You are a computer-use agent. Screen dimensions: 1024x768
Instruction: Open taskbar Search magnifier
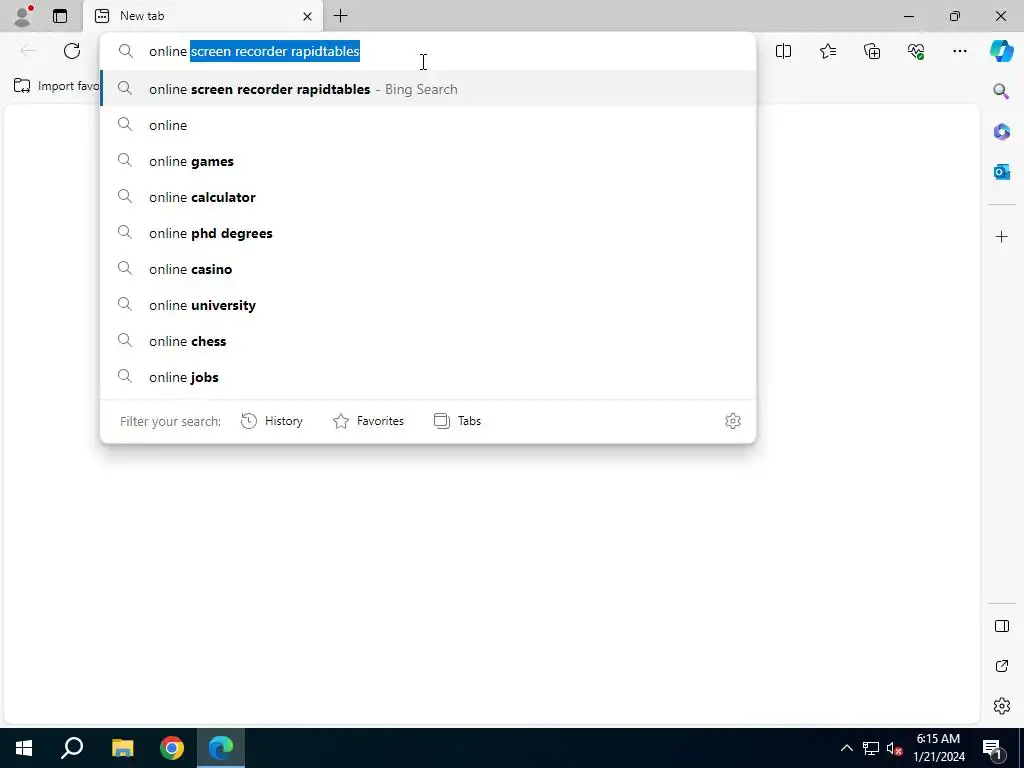(x=72, y=748)
